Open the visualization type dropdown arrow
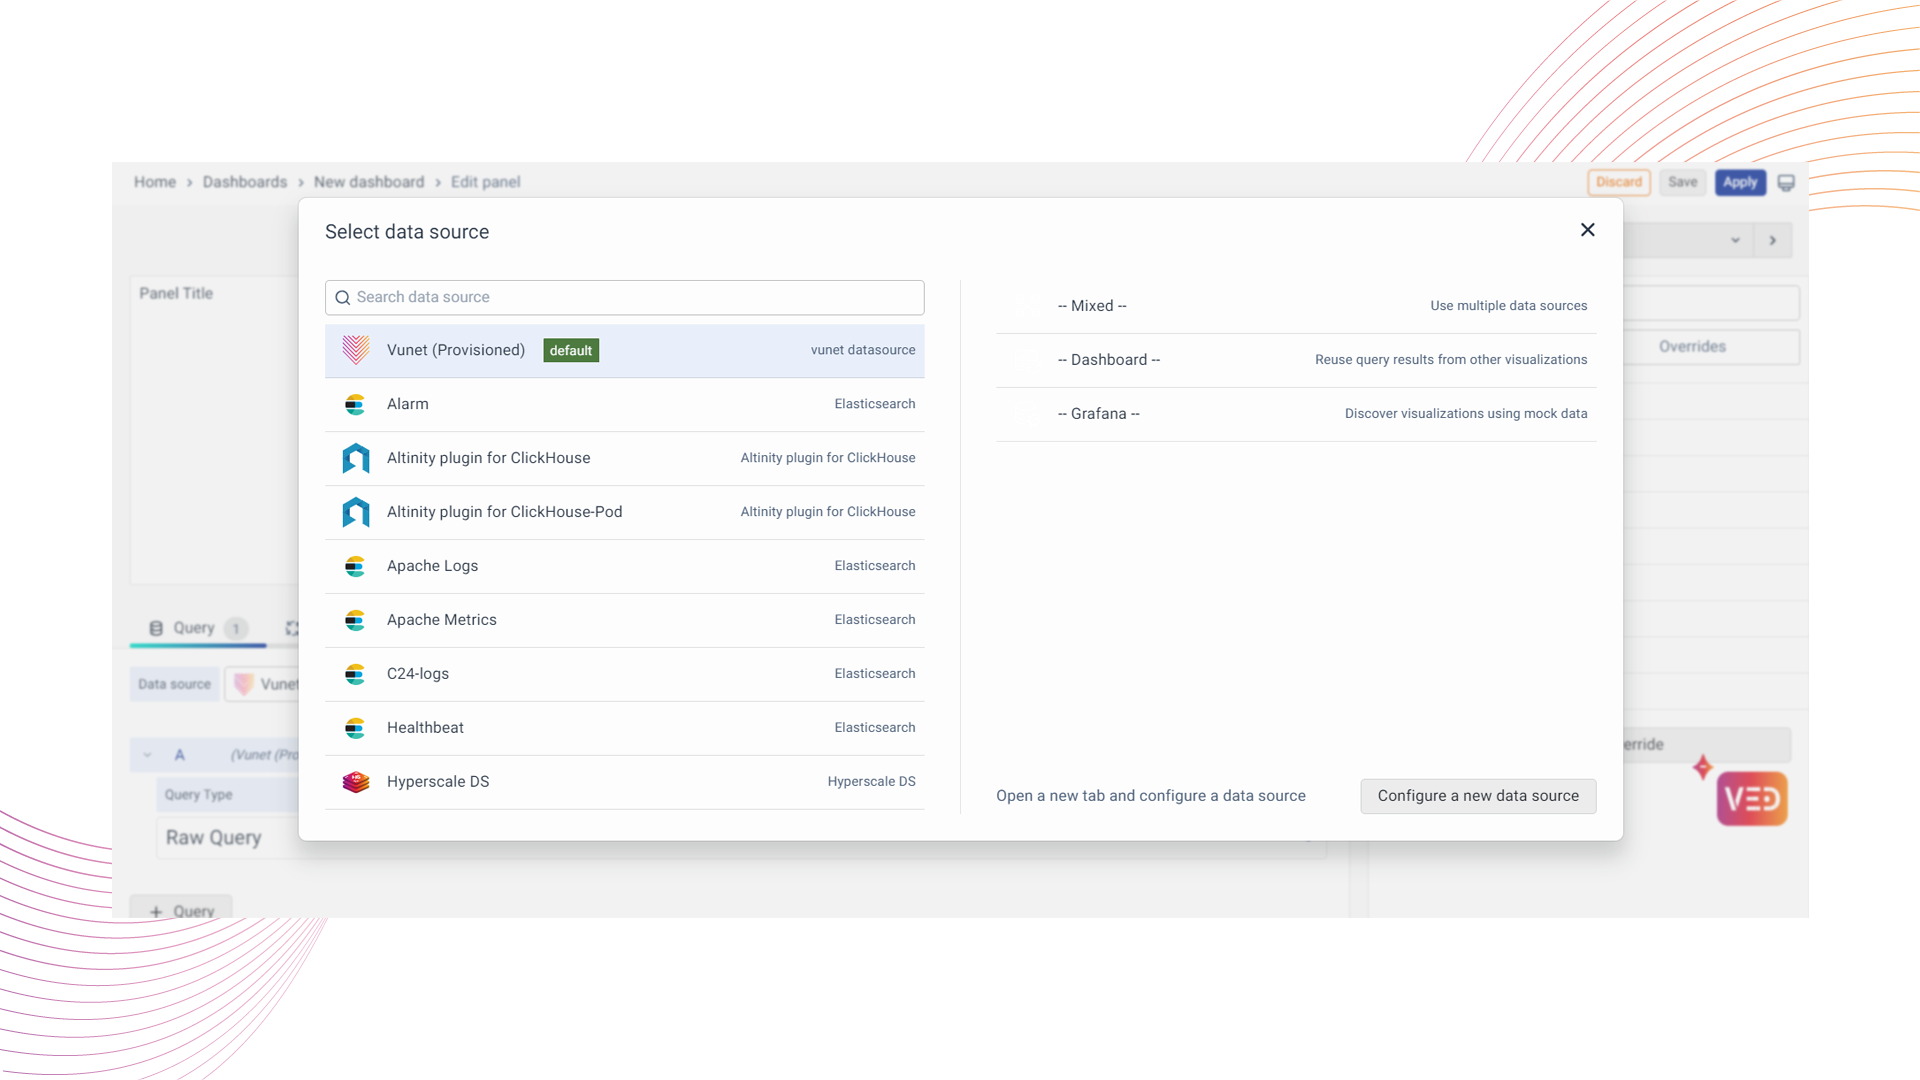Screen dimensions: 1920x1080 tap(1735, 241)
